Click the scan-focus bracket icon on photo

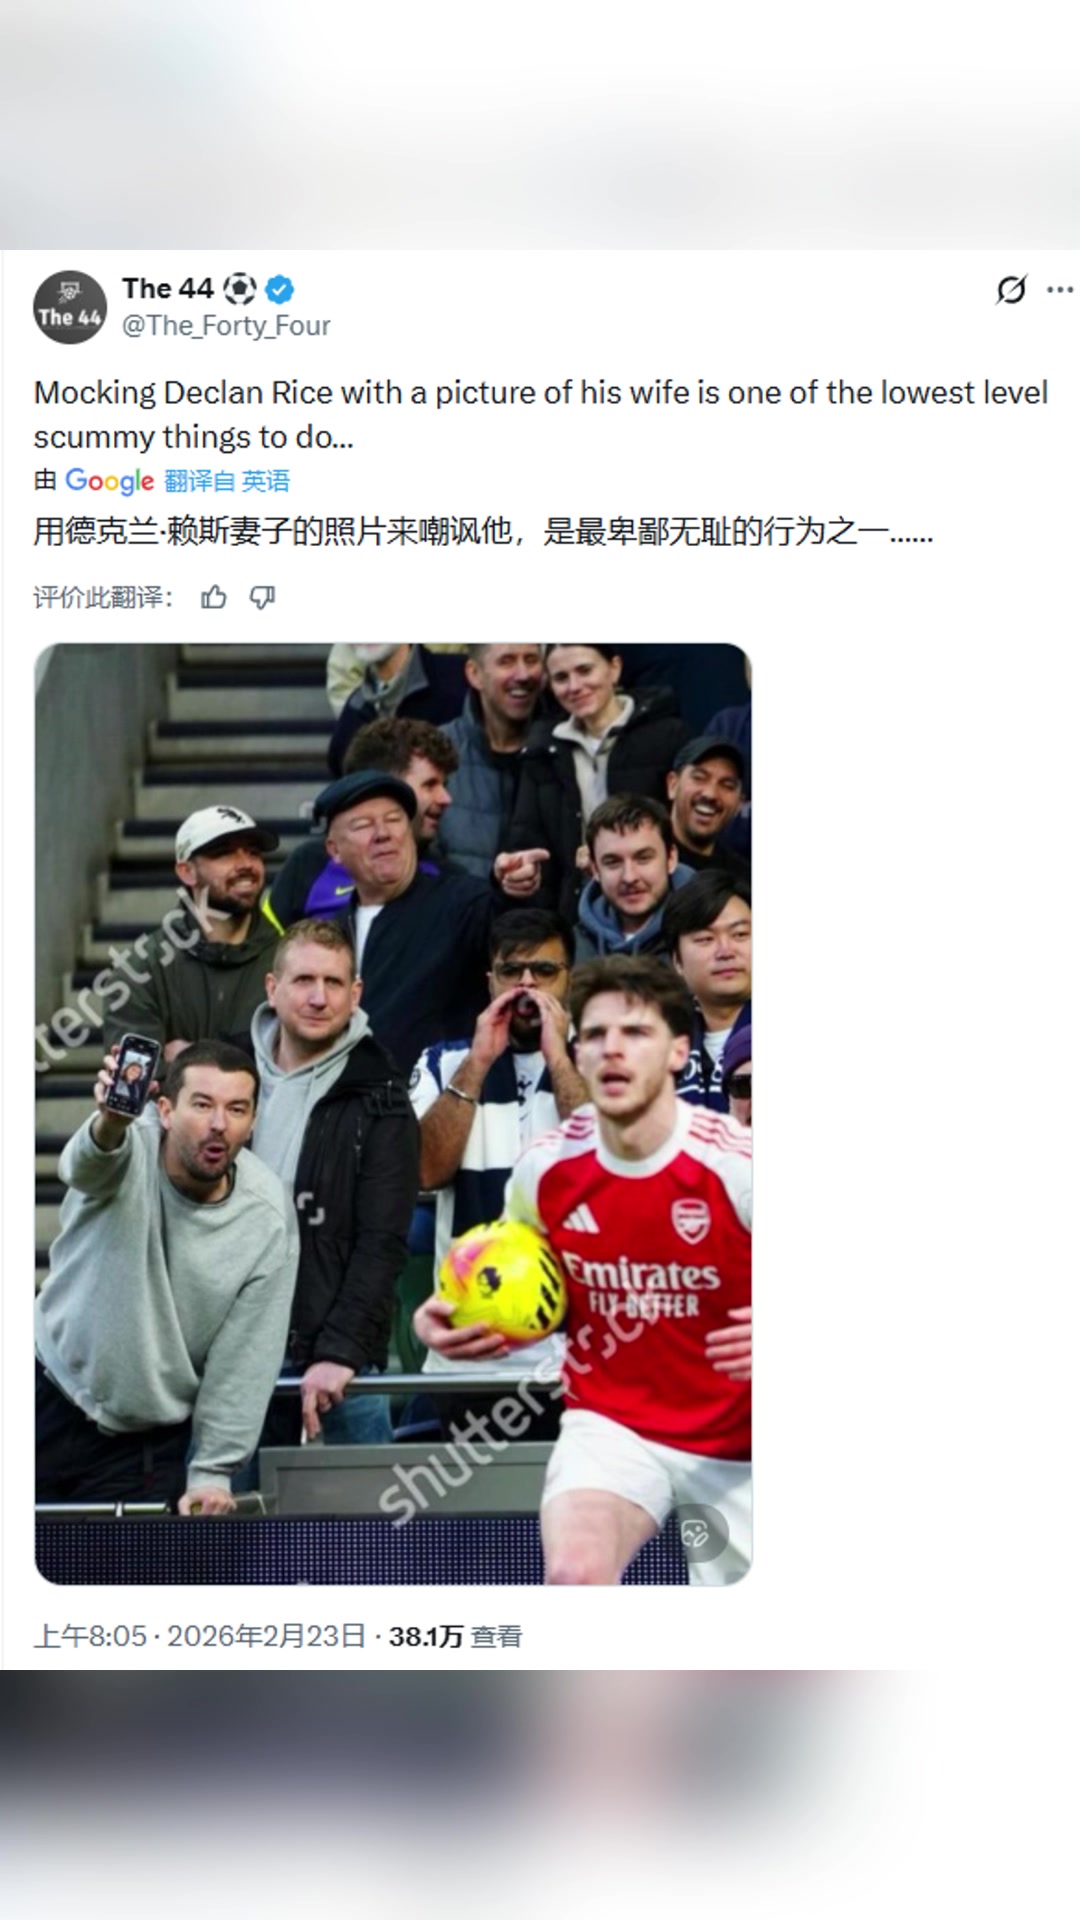click(311, 1208)
